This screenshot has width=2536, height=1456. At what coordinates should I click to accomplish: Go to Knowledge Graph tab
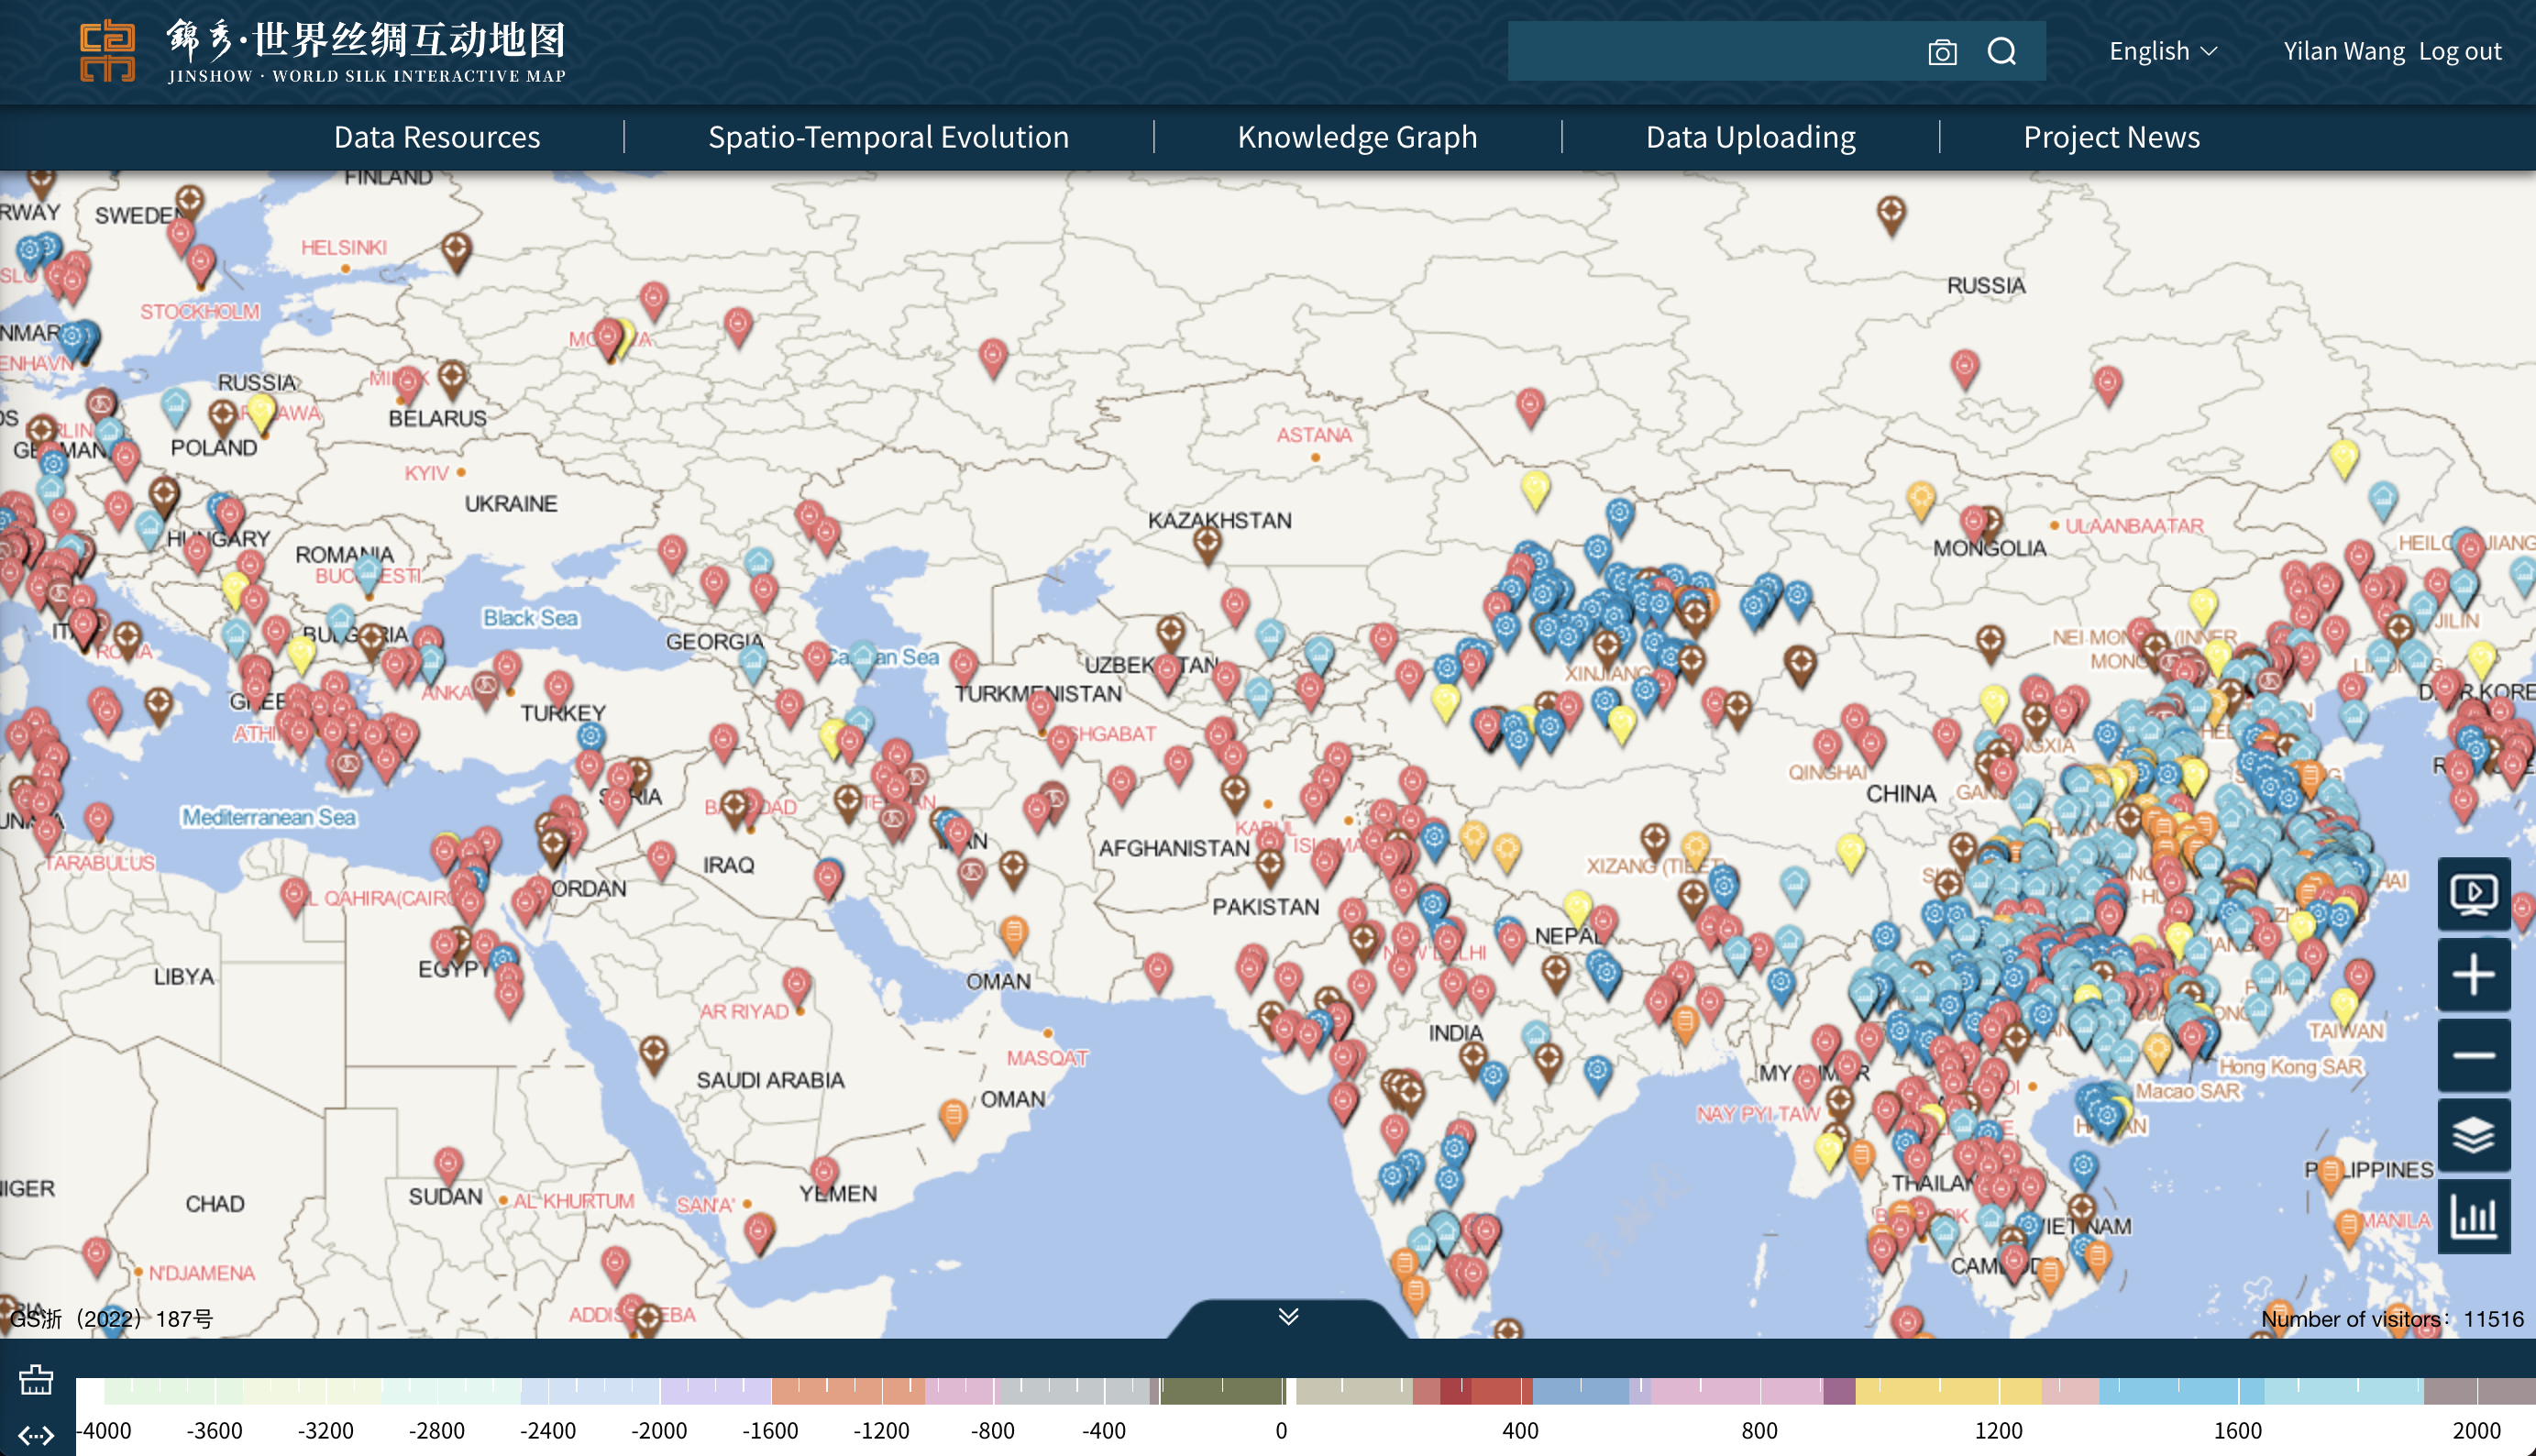tap(1357, 137)
